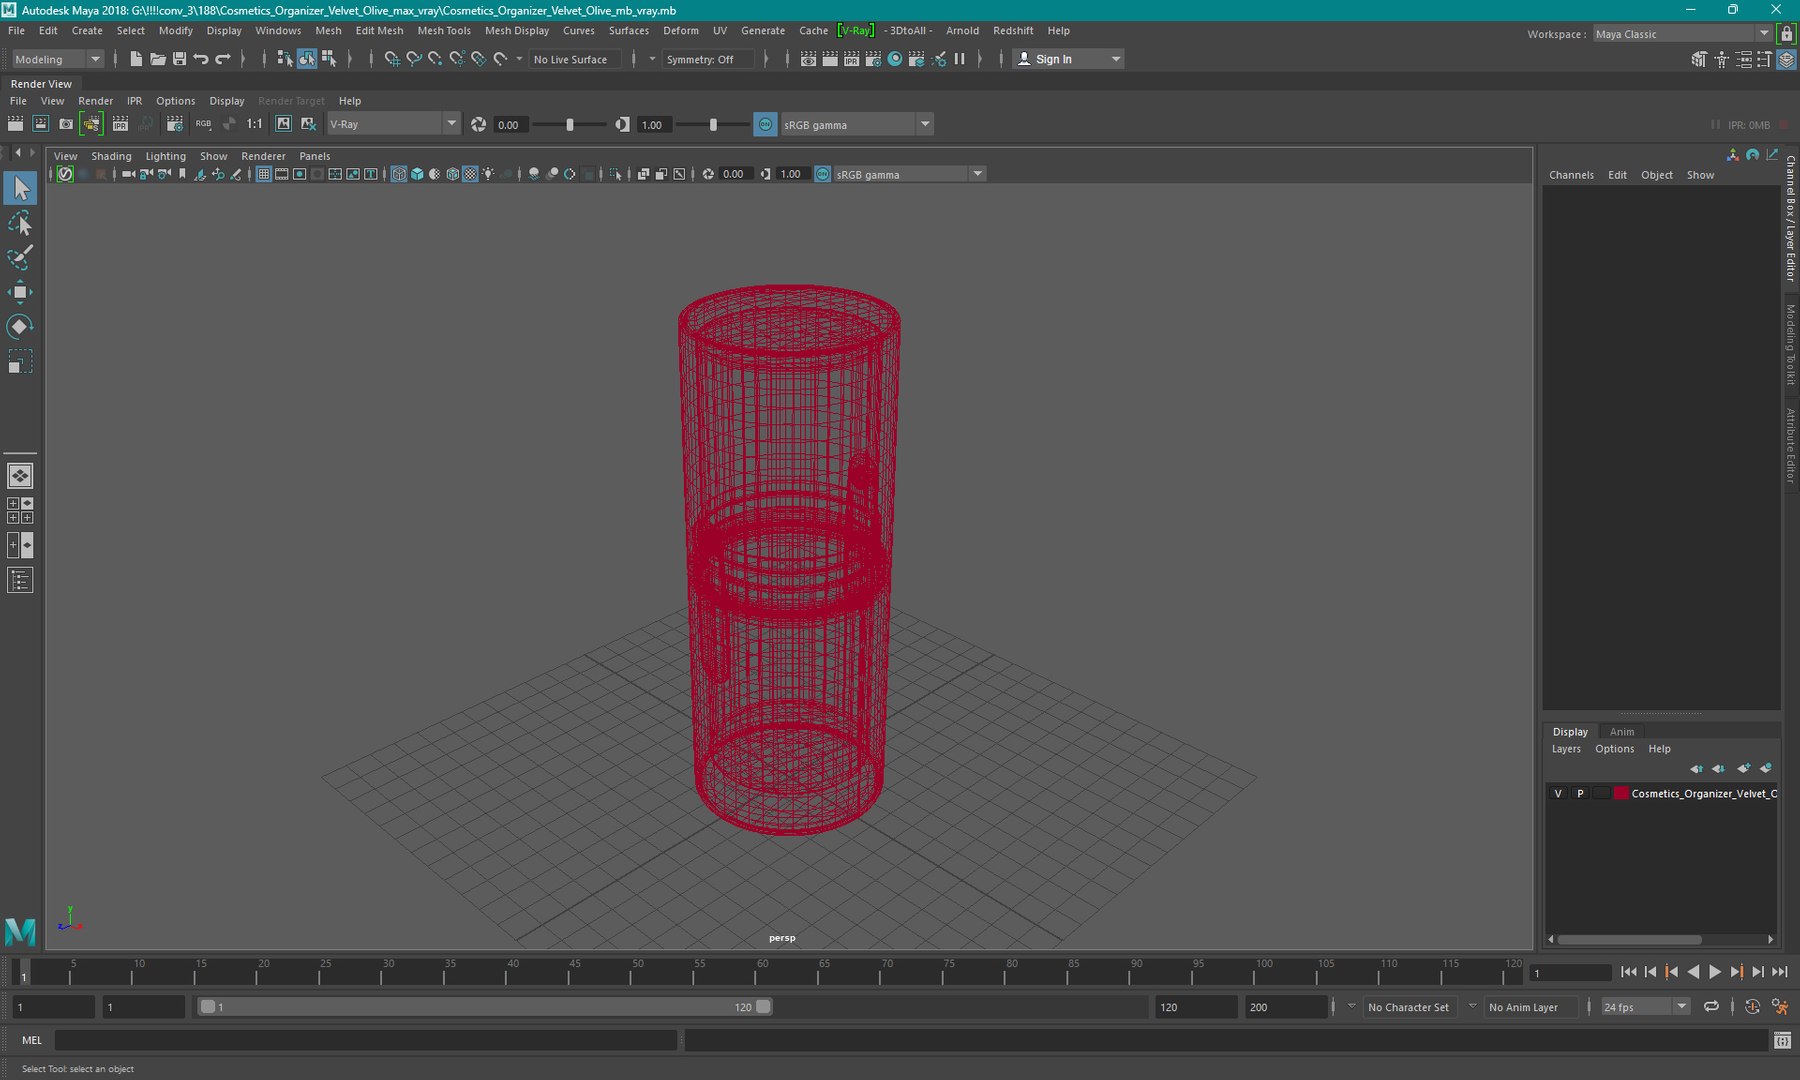
Task: Open the Modeling Toolkit icon in the status line
Action: (1699, 59)
